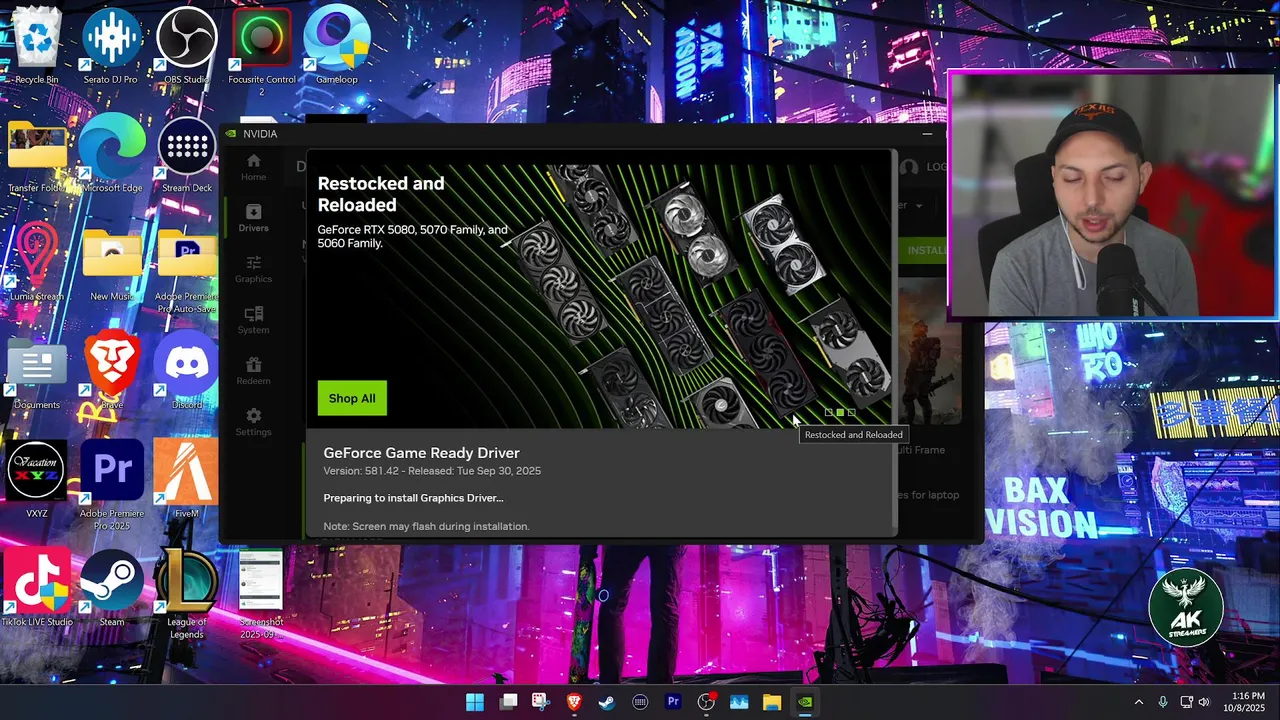Select Drivers in the NVIDIA sidebar
Viewport: 1280px width, 720px height.
coord(253,218)
